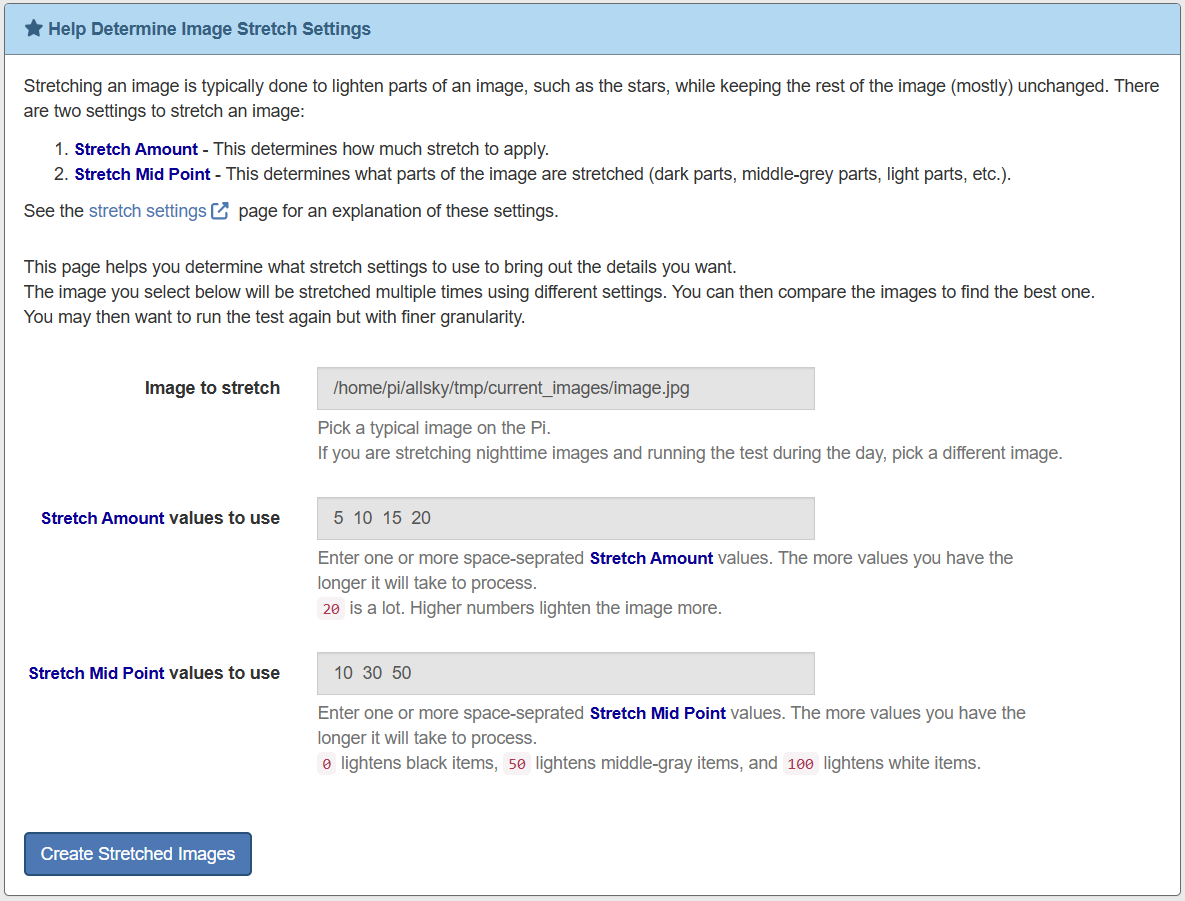This screenshot has width=1185, height=901.
Task: Click the bold Stretch Mid Point in the help text
Action: click(657, 713)
